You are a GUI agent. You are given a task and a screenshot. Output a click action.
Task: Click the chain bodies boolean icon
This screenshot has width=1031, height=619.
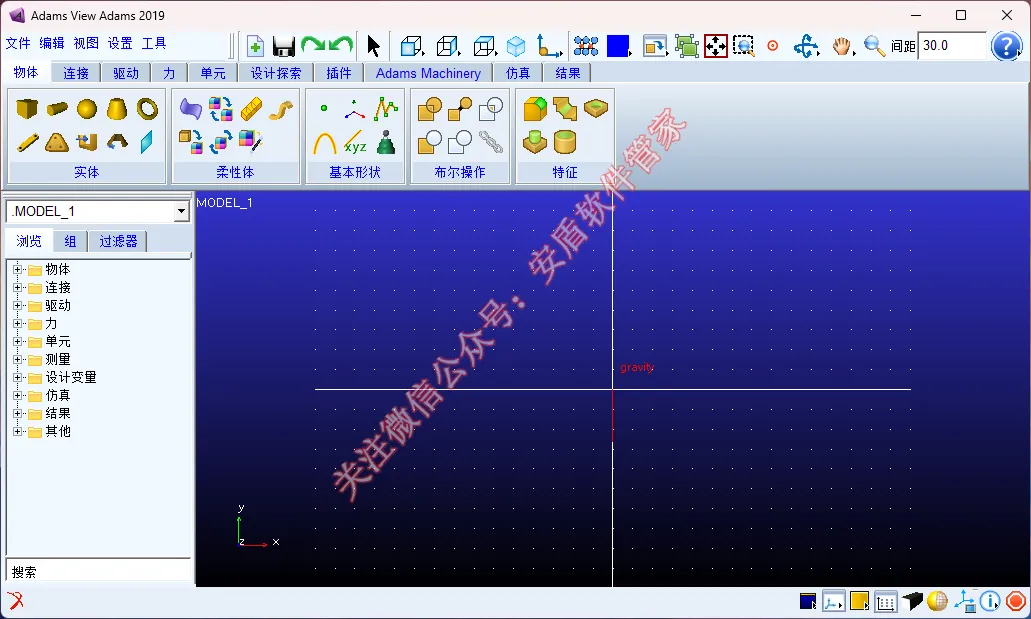pyautogui.click(x=491, y=141)
